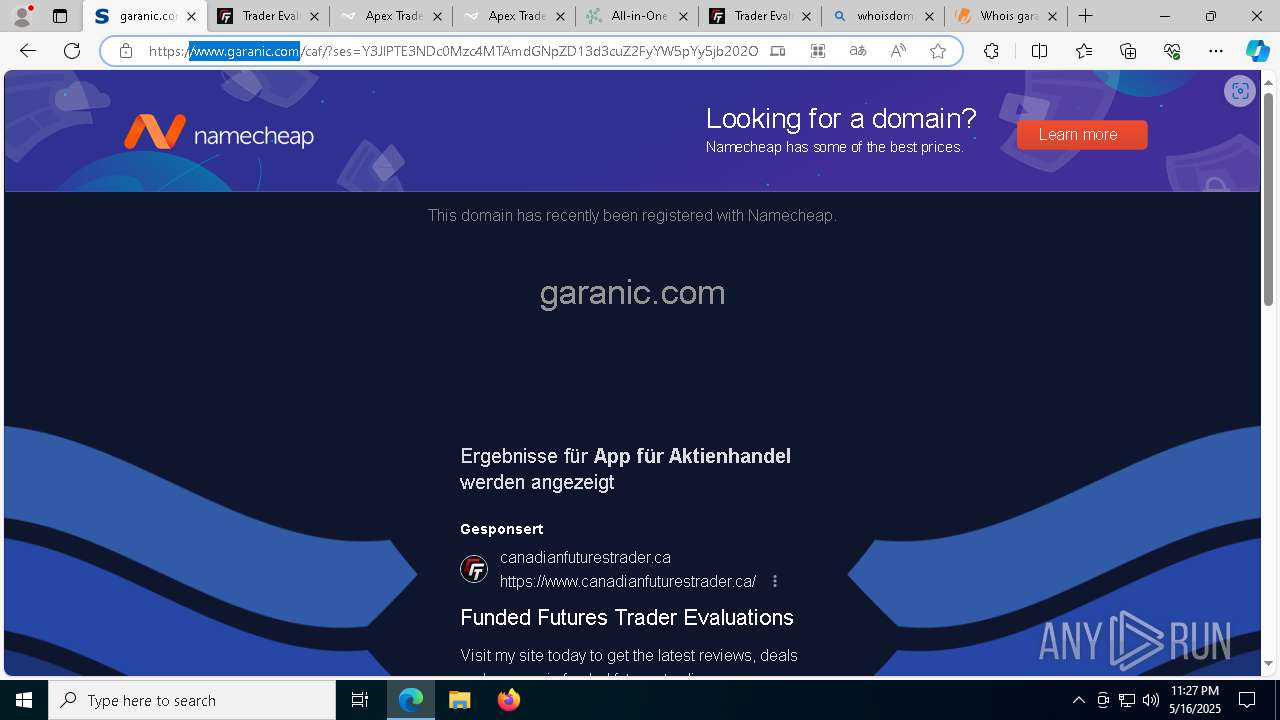This screenshot has height=720, width=1280.
Task: Open the Windows Start menu
Action: pos(24,700)
